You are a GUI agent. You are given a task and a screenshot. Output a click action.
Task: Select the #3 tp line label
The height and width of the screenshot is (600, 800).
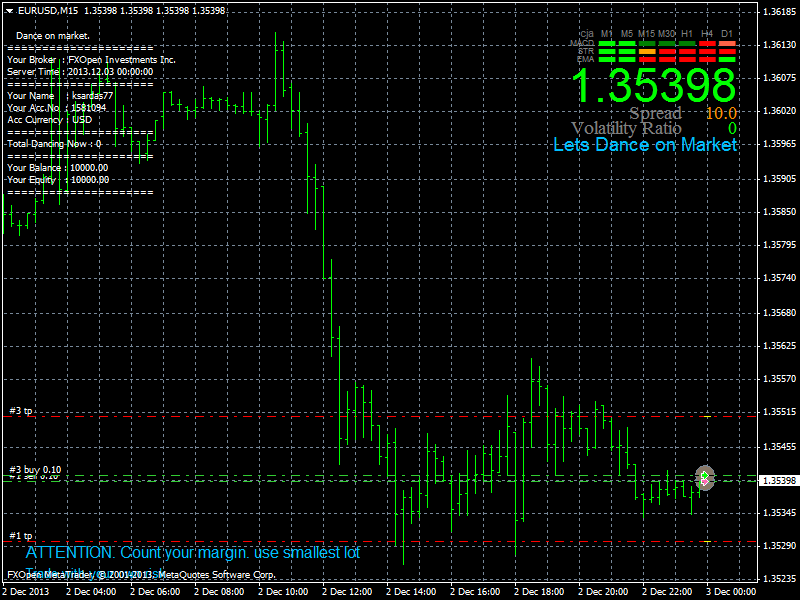(21, 411)
